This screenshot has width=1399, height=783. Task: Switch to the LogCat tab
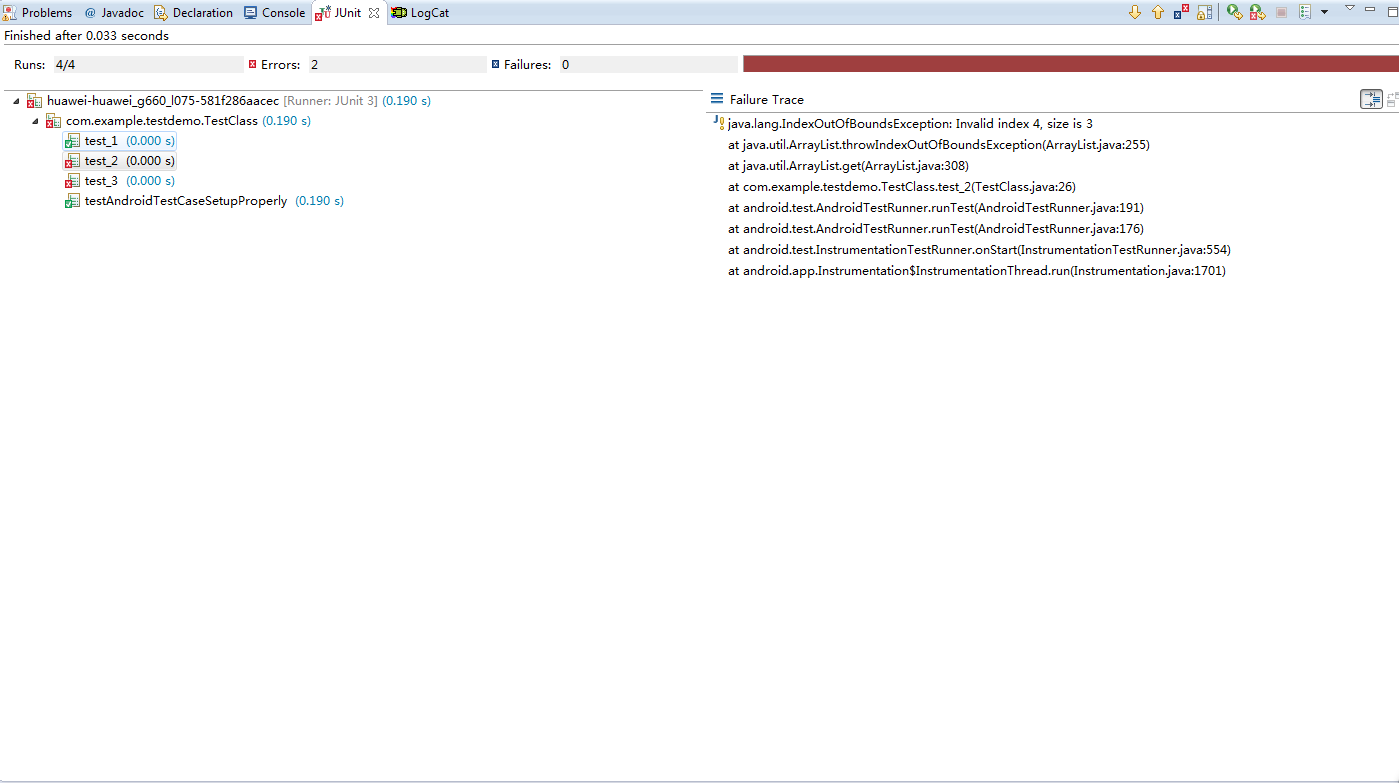click(421, 13)
